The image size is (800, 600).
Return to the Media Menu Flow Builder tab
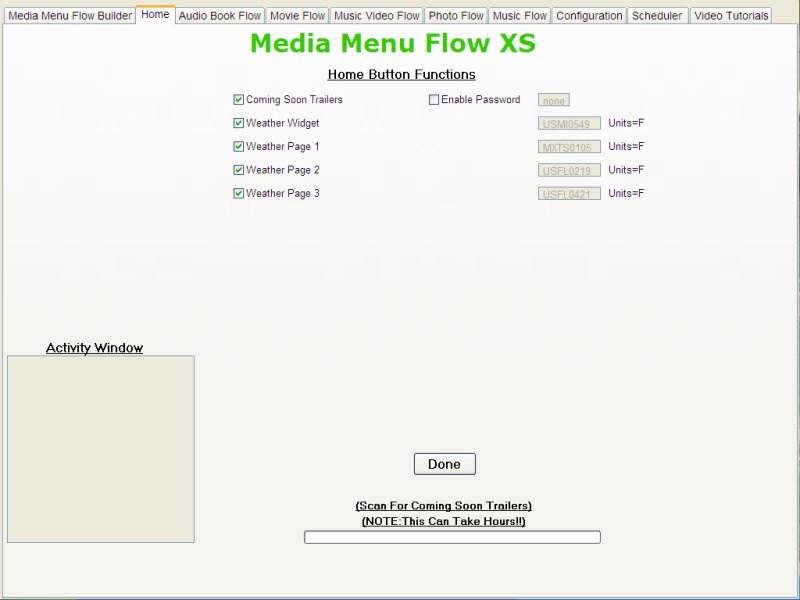pyautogui.click(x=68, y=15)
